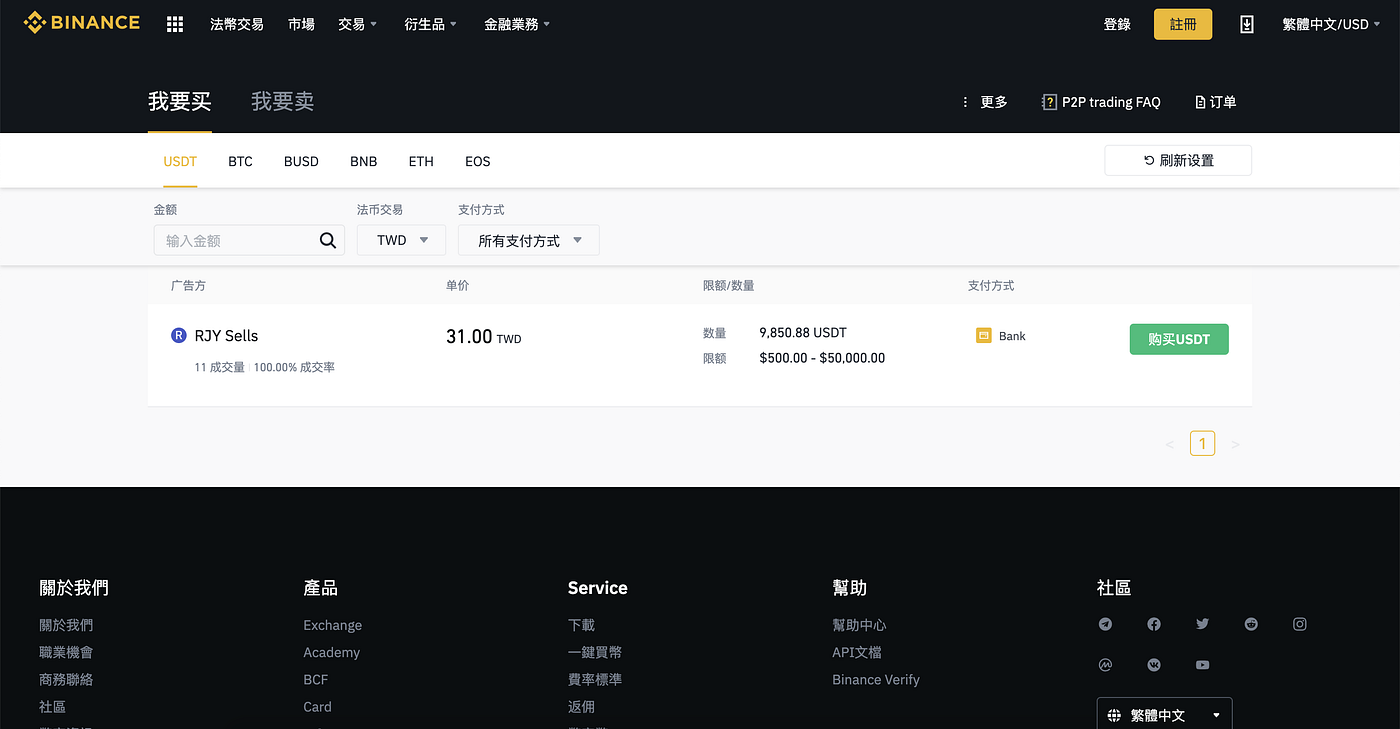This screenshot has height=729, width=1400.
Task: Switch to the 我要卖 tab
Action: pyautogui.click(x=283, y=101)
